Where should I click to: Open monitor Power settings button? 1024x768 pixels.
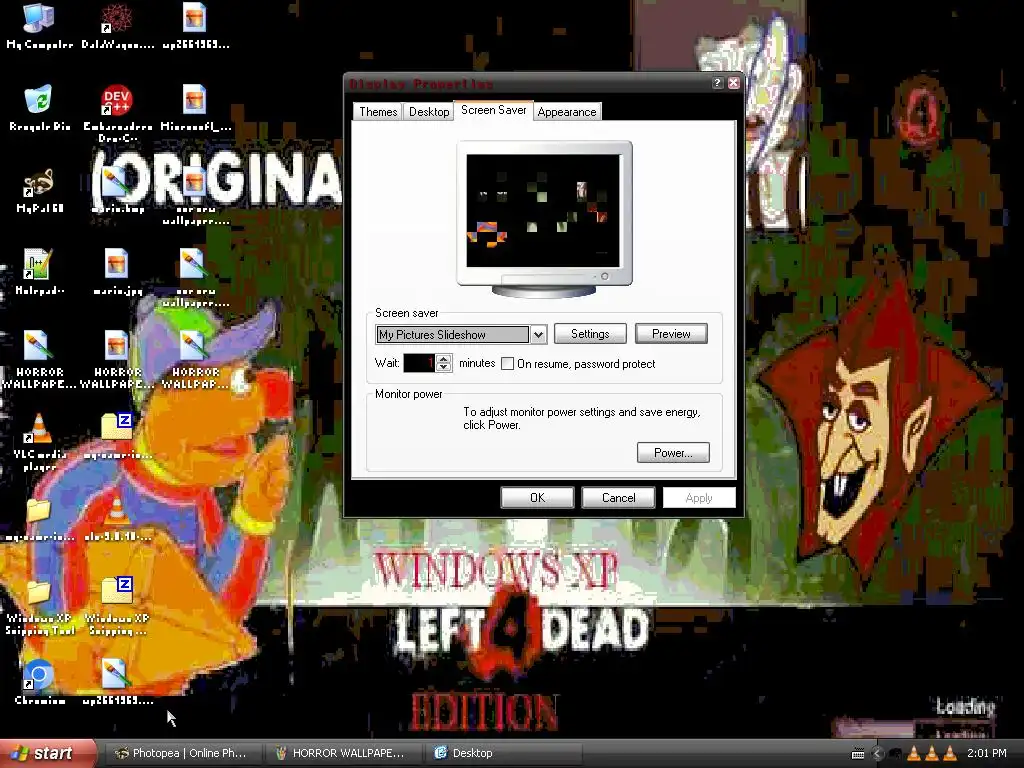(x=673, y=453)
